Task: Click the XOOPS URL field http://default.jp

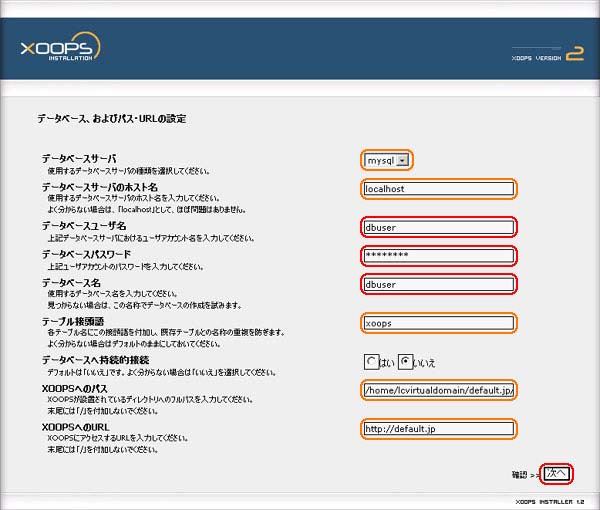Action: 439,429
